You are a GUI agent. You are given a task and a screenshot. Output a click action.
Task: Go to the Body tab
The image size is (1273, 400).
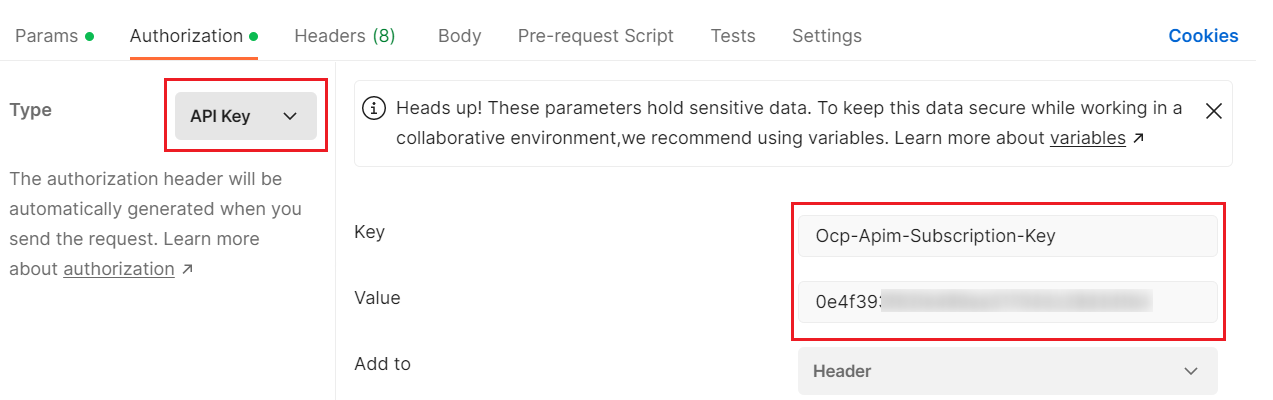(459, 36)
